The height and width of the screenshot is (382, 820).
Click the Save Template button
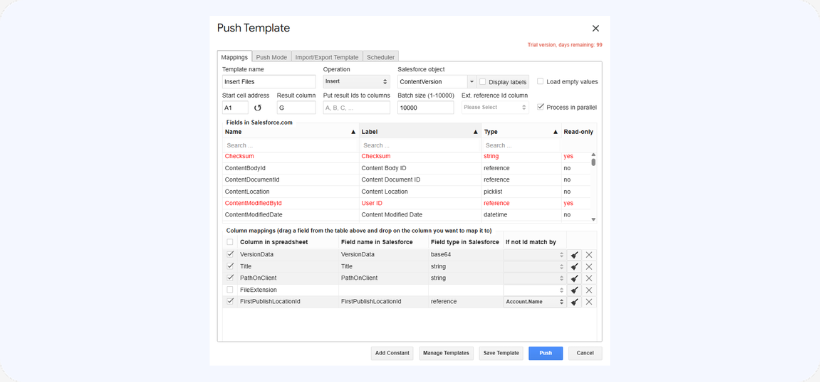(x=501, y=353)
